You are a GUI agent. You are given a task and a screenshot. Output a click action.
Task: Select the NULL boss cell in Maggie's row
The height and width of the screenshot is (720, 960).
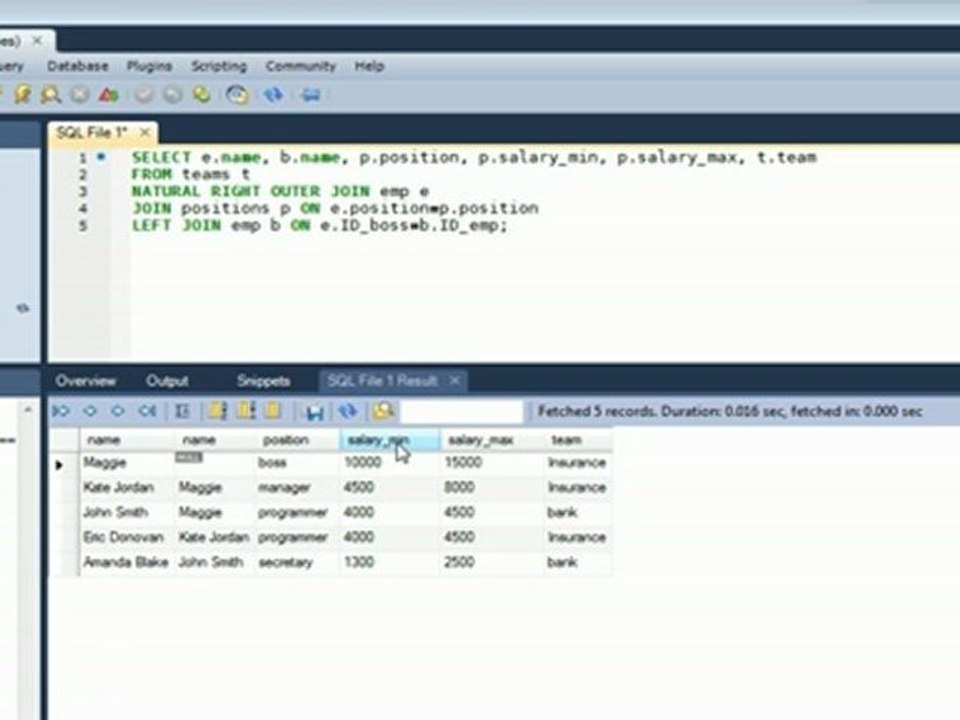216,463
